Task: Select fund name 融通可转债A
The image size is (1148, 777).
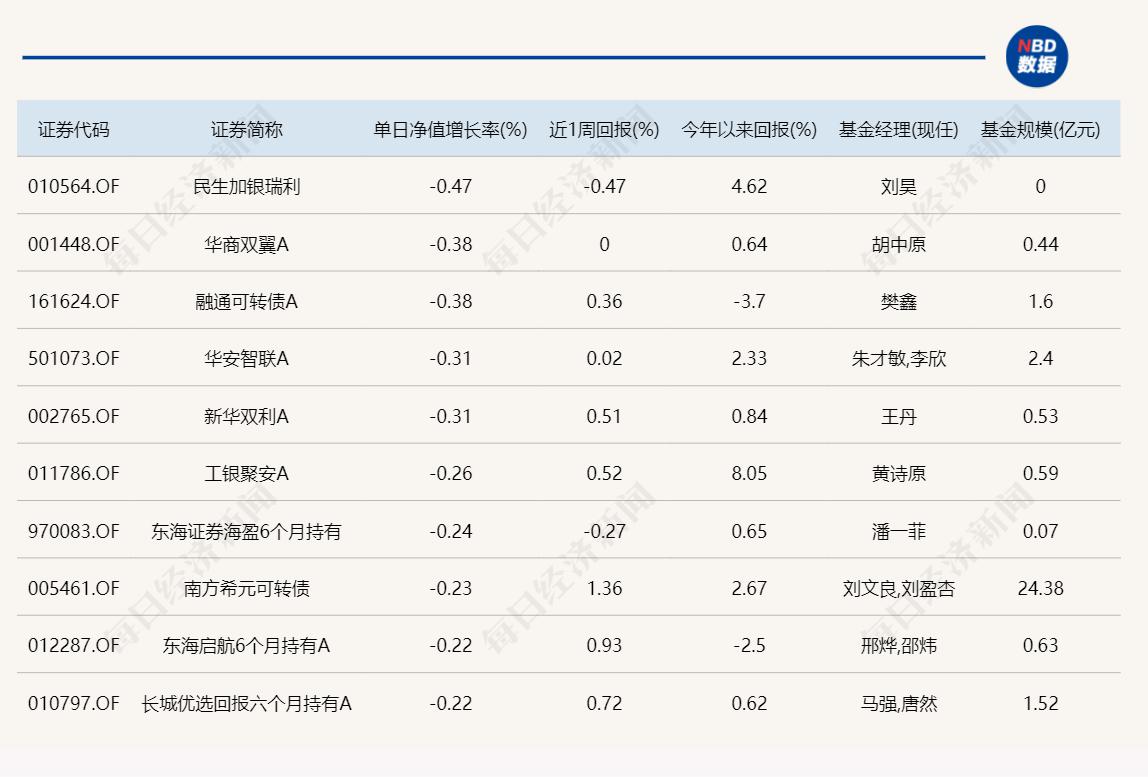Action: click(247, 301)
